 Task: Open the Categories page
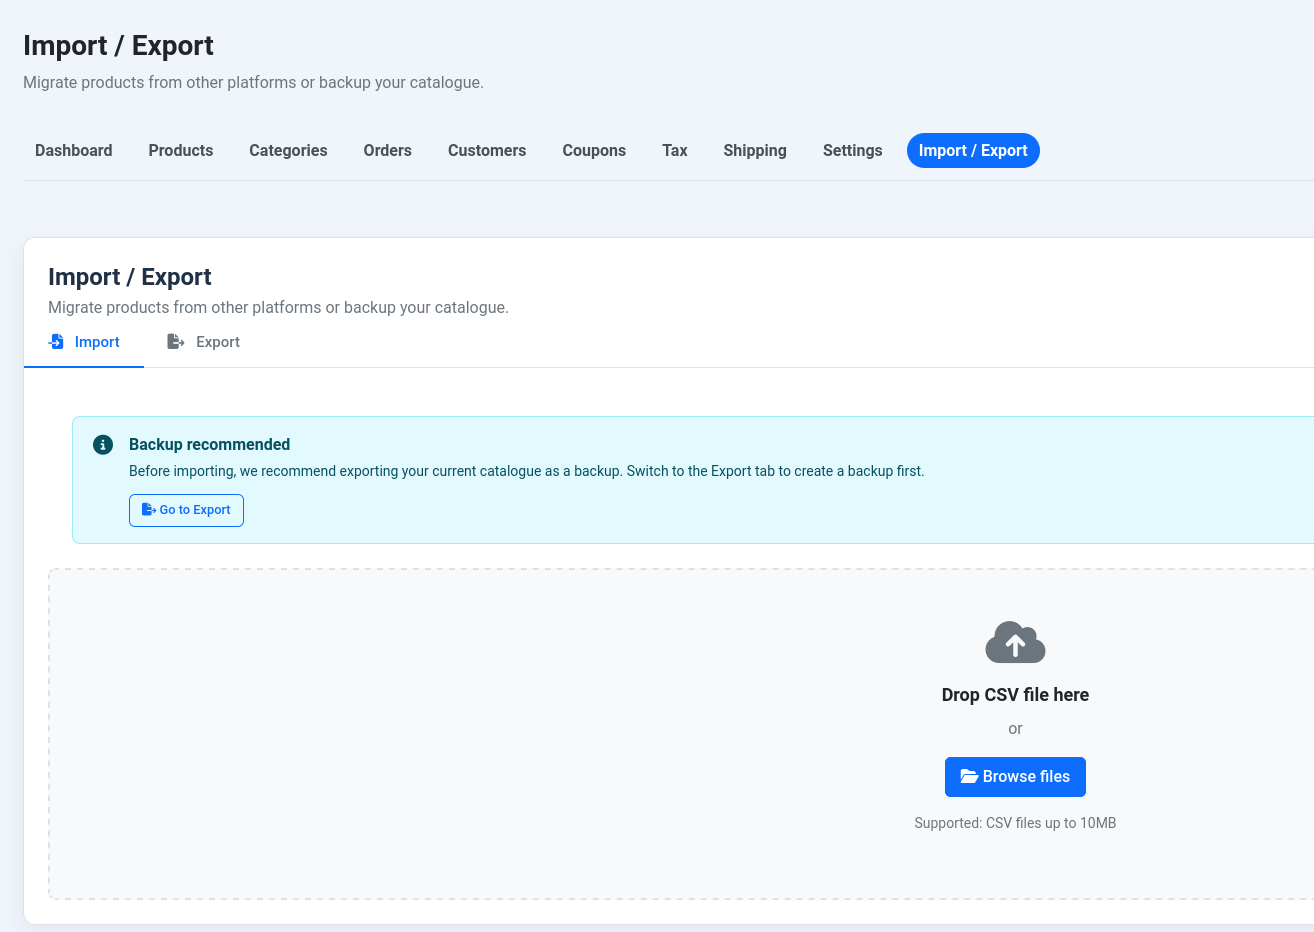click(x=288, y=151)
